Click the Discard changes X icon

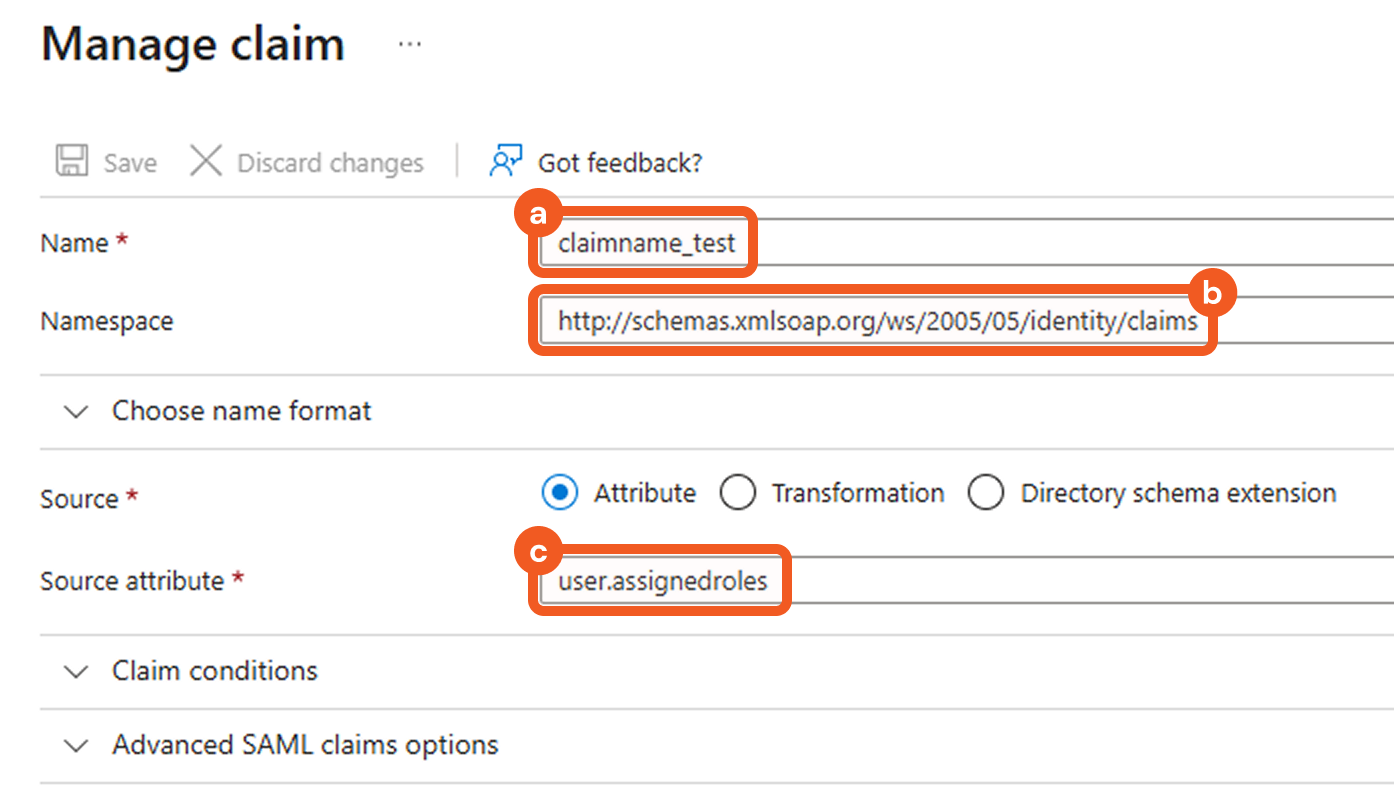[206, 161]
